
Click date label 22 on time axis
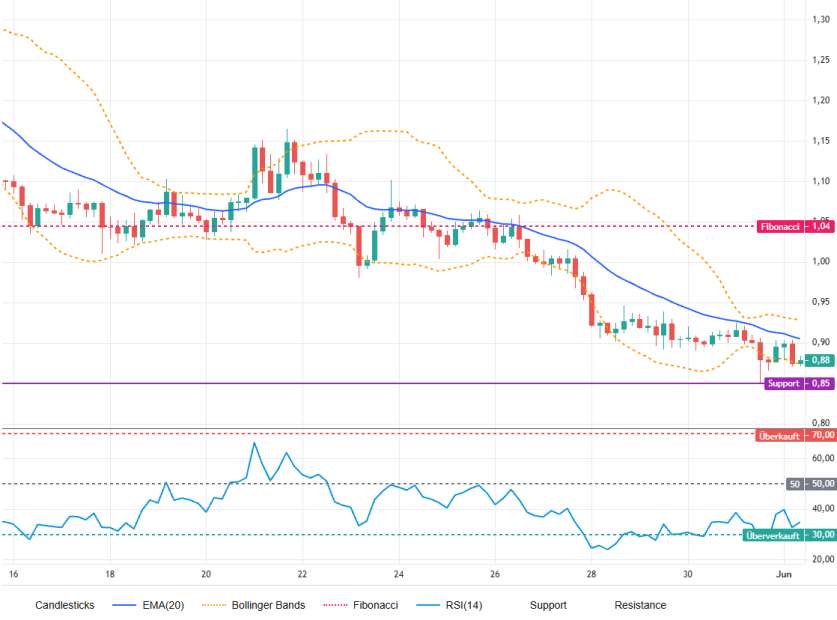(302, 574)
